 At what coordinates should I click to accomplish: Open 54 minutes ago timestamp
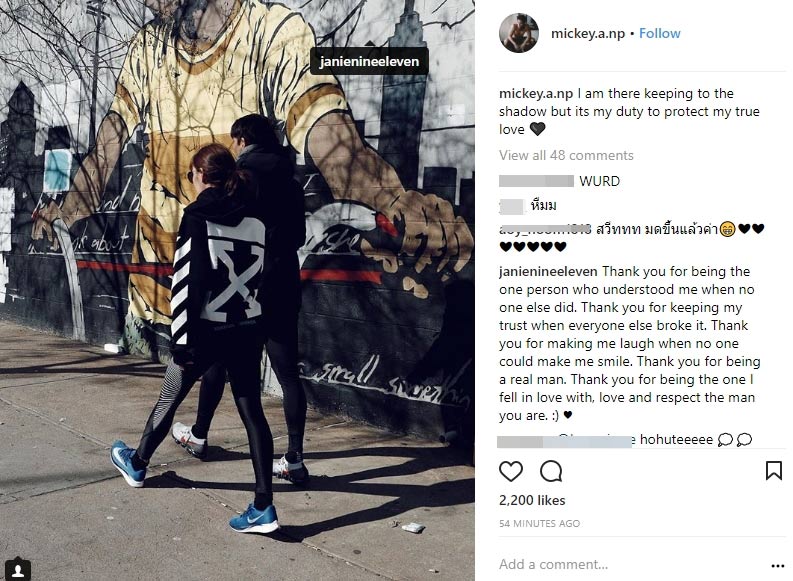click(539, 523)
